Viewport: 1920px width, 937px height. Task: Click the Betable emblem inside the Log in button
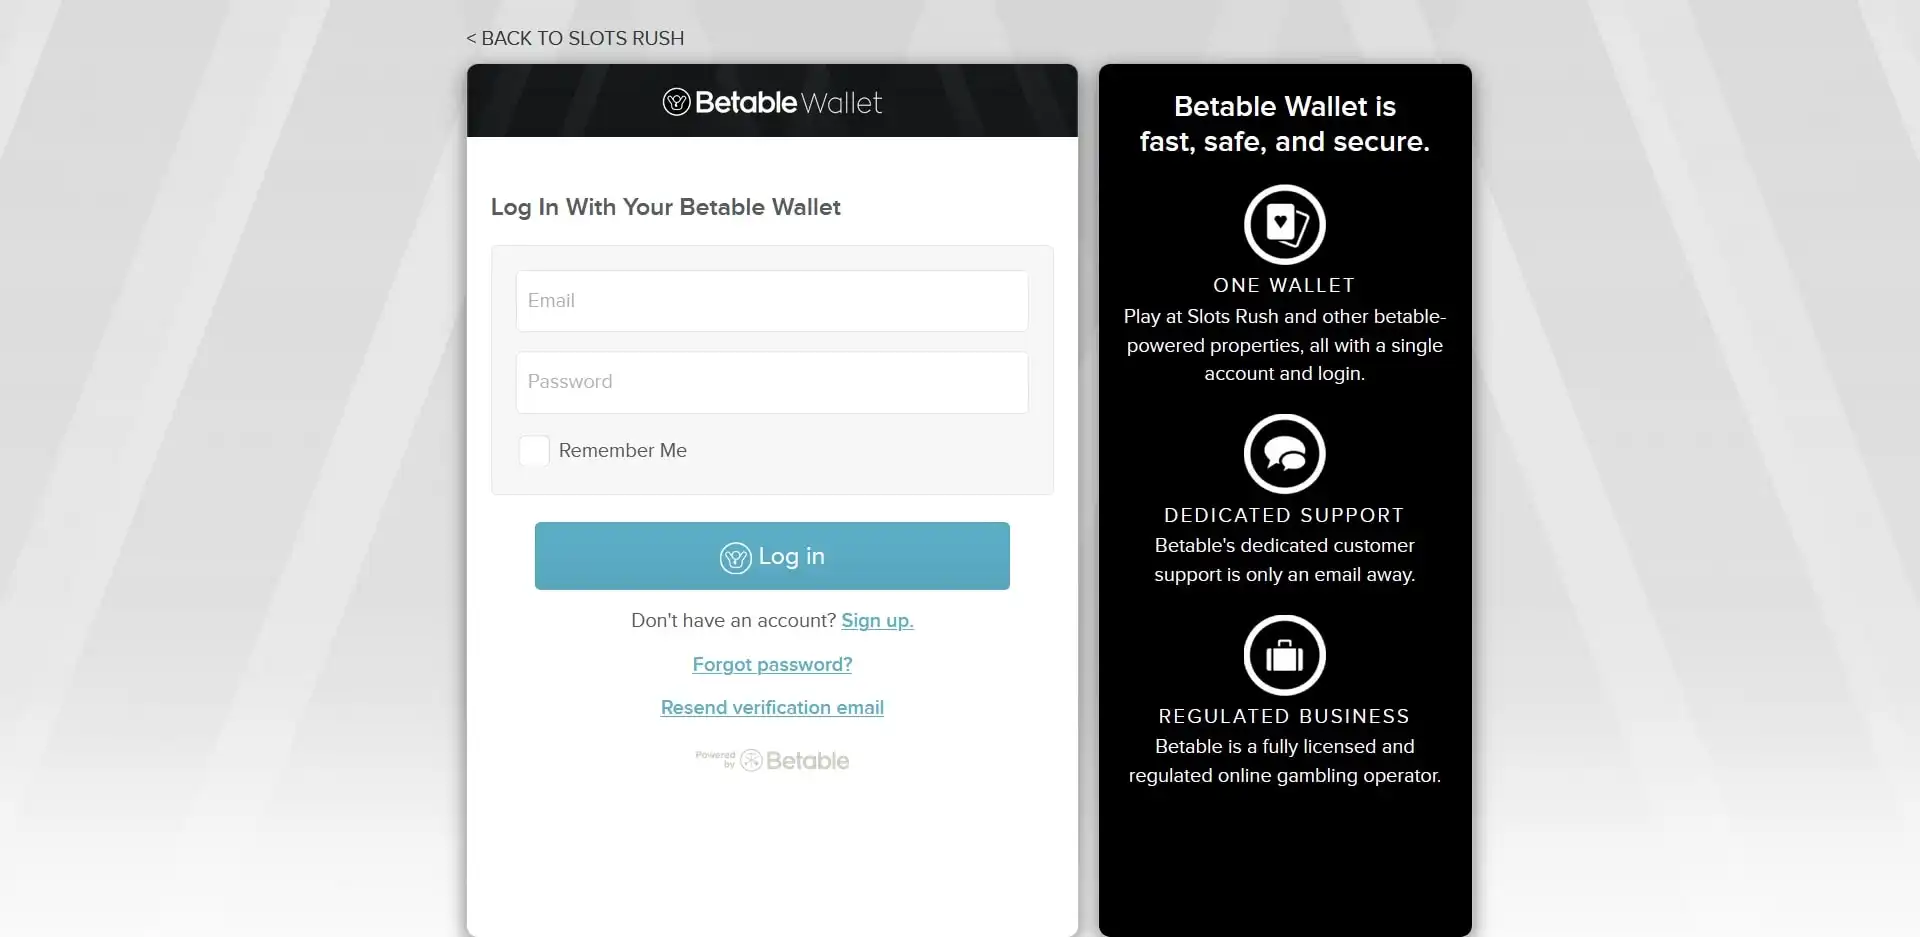tap(735, 557)
